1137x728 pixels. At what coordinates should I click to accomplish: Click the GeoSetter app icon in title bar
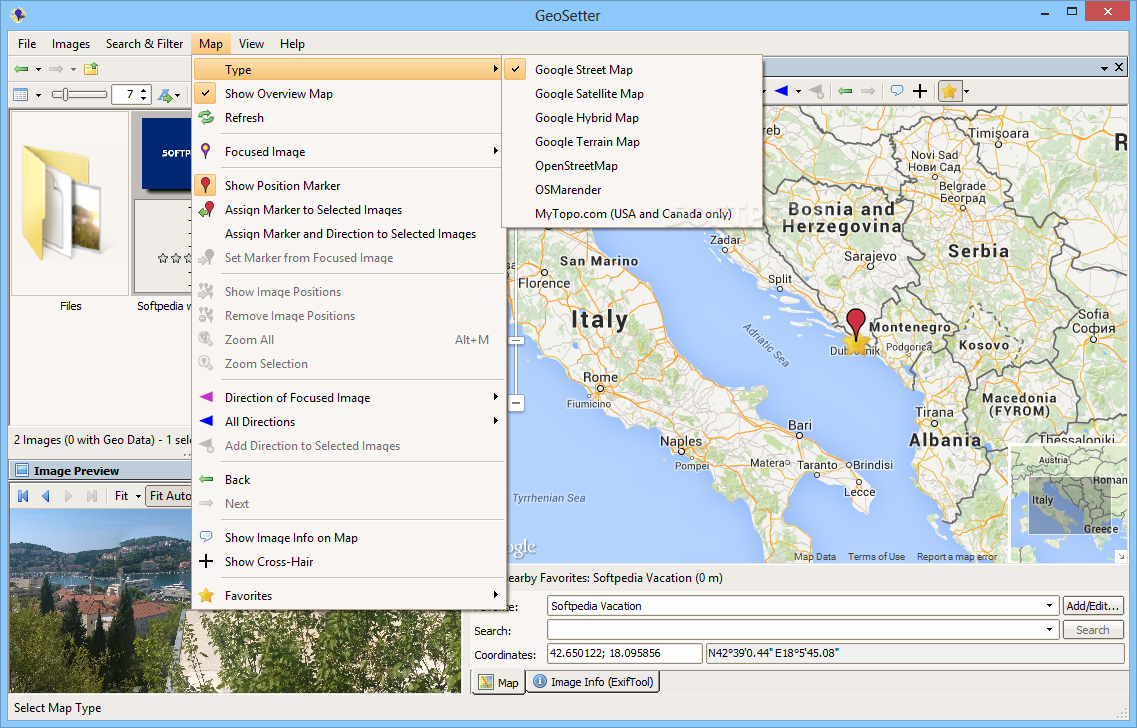coord(18,14)
